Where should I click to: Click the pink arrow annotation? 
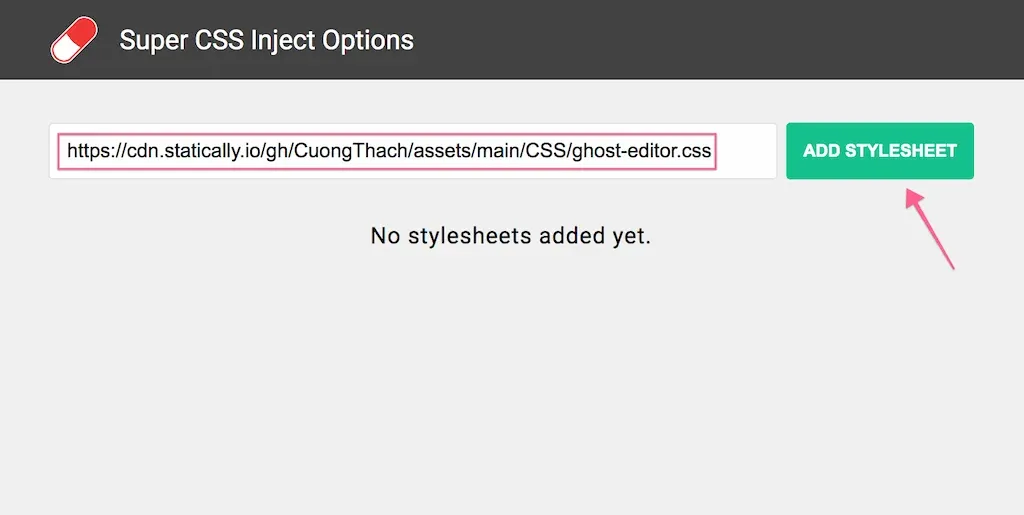tap(929, 228)
